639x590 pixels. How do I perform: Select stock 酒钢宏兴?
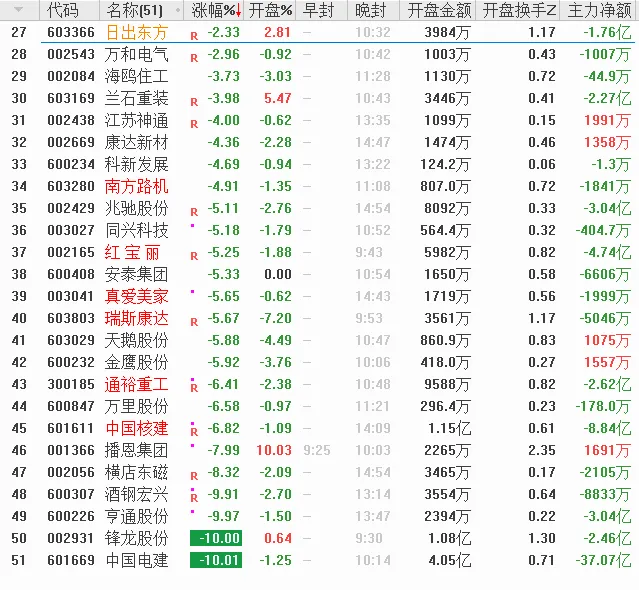click(137, 494)
